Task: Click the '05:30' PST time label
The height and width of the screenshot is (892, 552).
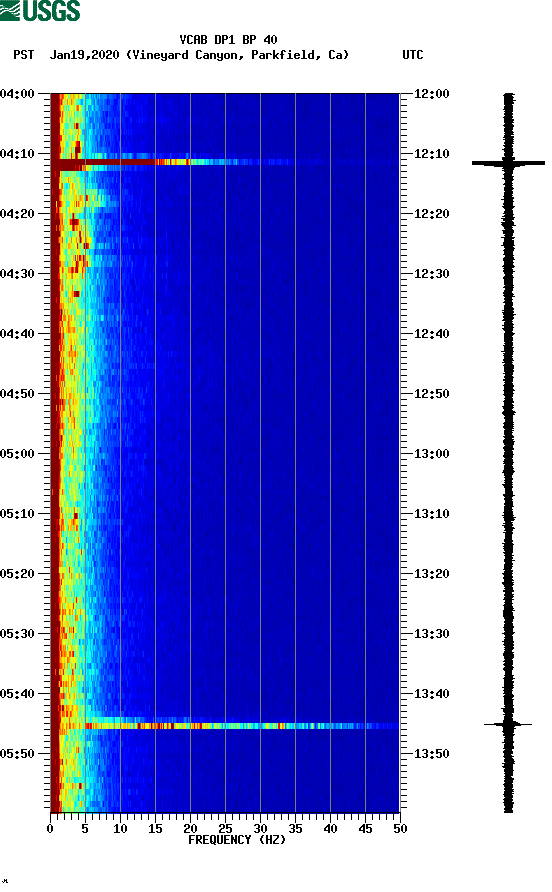Action: tap(17, 634)
